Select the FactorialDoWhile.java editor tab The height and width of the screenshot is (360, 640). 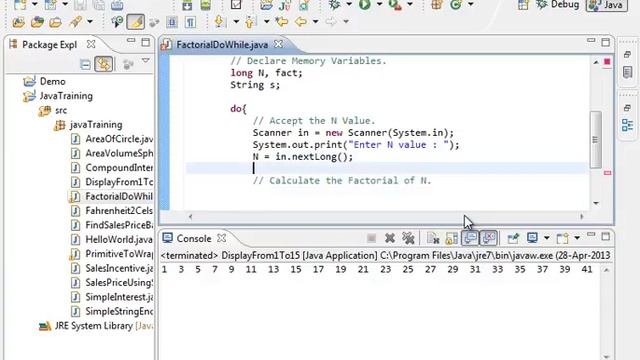[x=222, y=44]
